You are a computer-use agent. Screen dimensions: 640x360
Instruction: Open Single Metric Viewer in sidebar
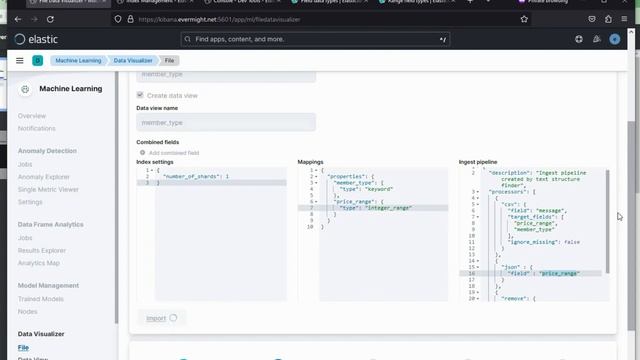point(48,190)
